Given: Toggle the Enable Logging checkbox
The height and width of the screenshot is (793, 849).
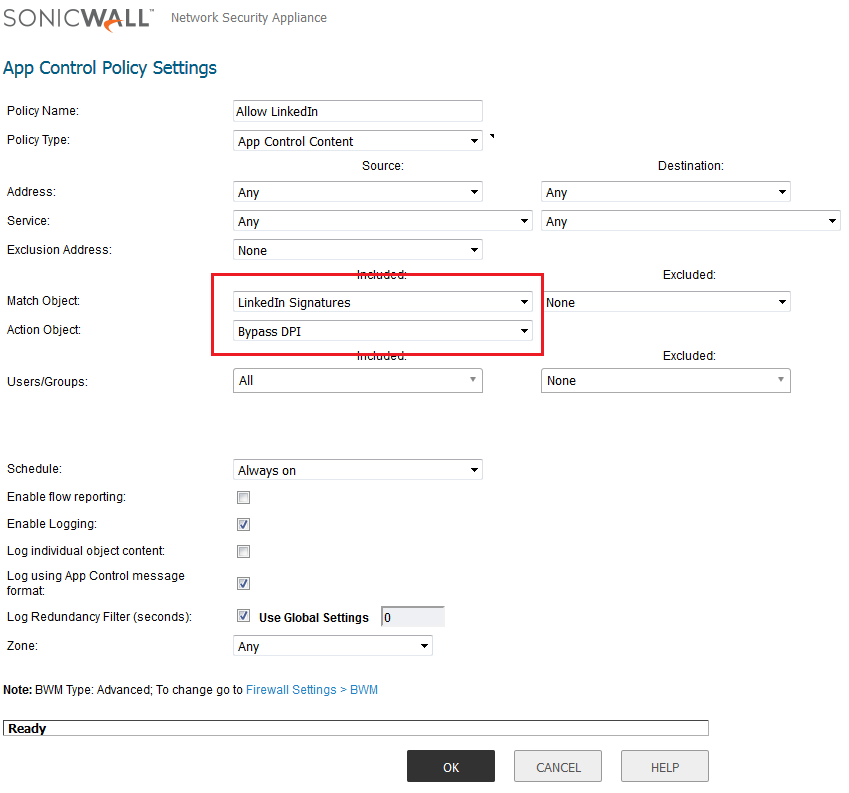Looking at the screenshot, I should (x=243, y=524).
